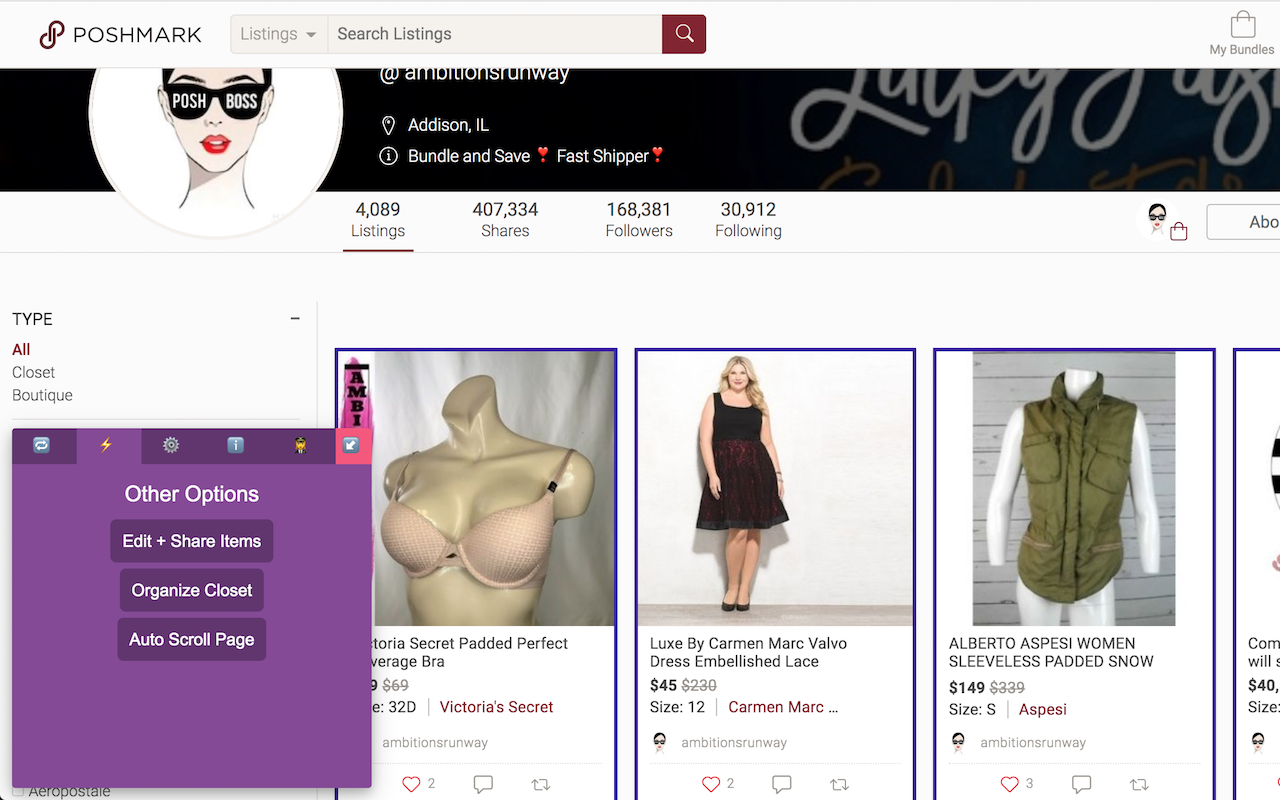Comment on the Carmen Marc Valvo dress listing
The width and height of the screenshot is (1280, 800).
[782, 784]
